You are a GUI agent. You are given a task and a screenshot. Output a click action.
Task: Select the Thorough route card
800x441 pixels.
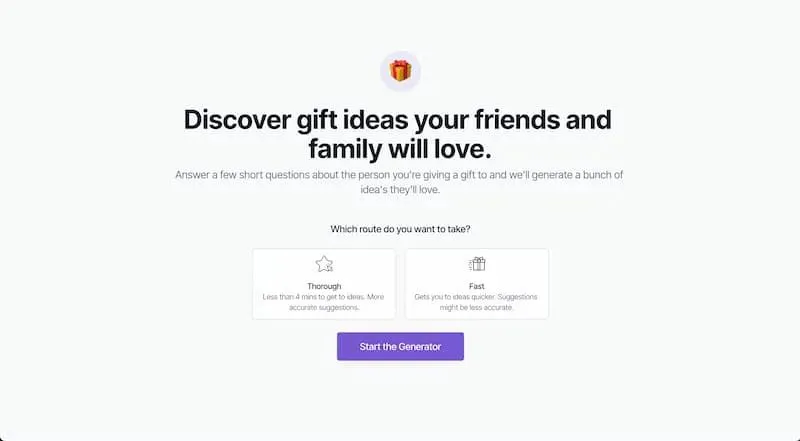point(324,284)
